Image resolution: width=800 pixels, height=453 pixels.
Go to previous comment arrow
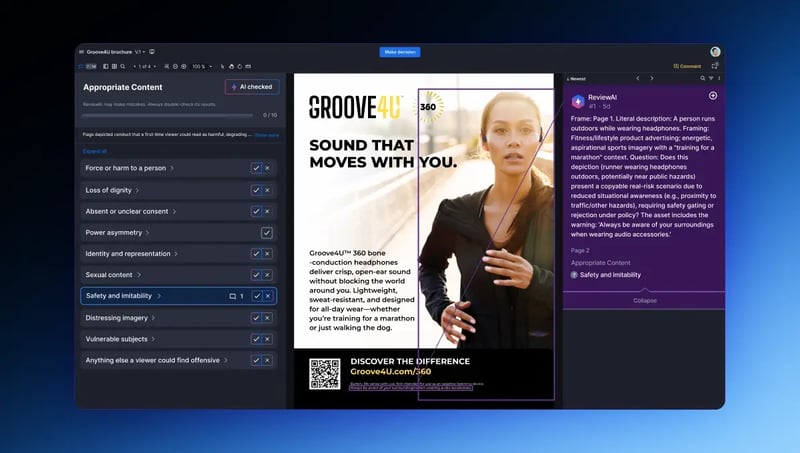tap(638, 78)
